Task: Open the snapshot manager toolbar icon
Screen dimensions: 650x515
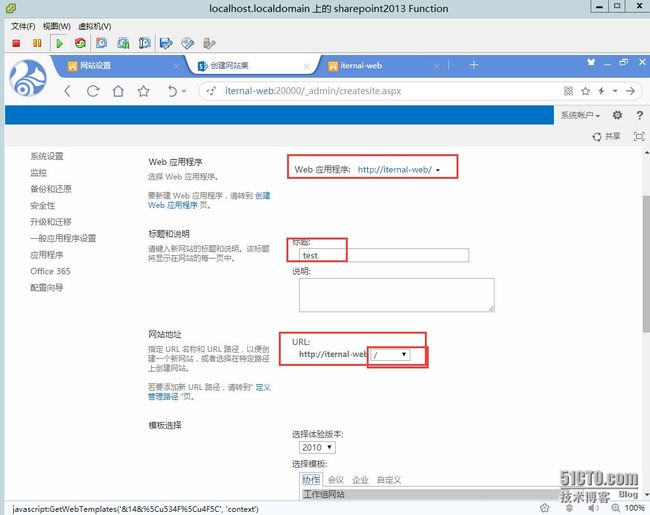Action: 145,43
